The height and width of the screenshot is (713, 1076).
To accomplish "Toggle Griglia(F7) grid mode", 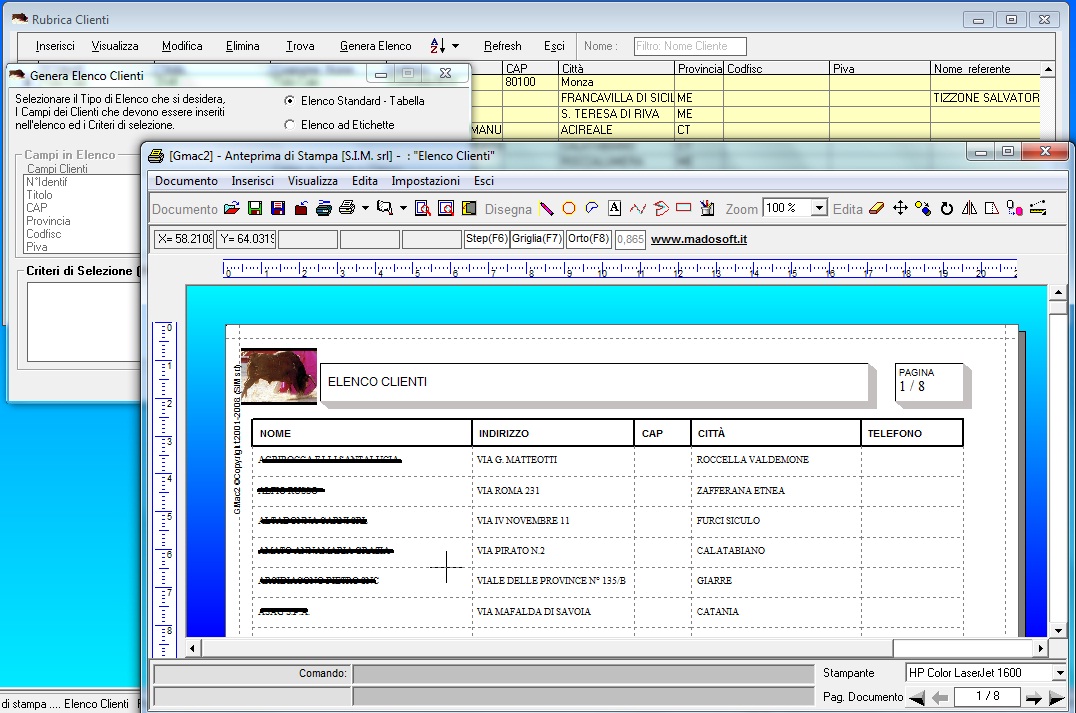I will click(537, 239).
